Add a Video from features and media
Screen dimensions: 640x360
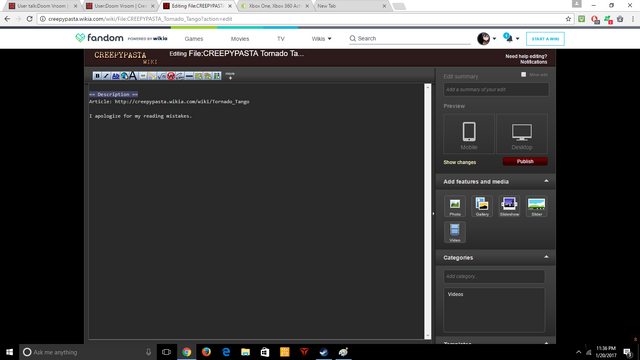(x=455, y=232)
